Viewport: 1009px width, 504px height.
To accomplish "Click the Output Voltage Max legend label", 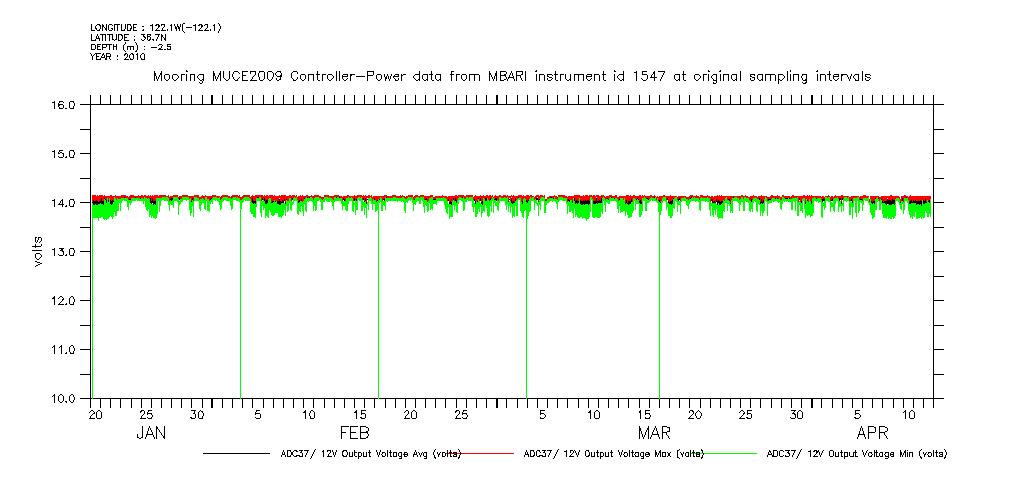I will click(614, 454).
